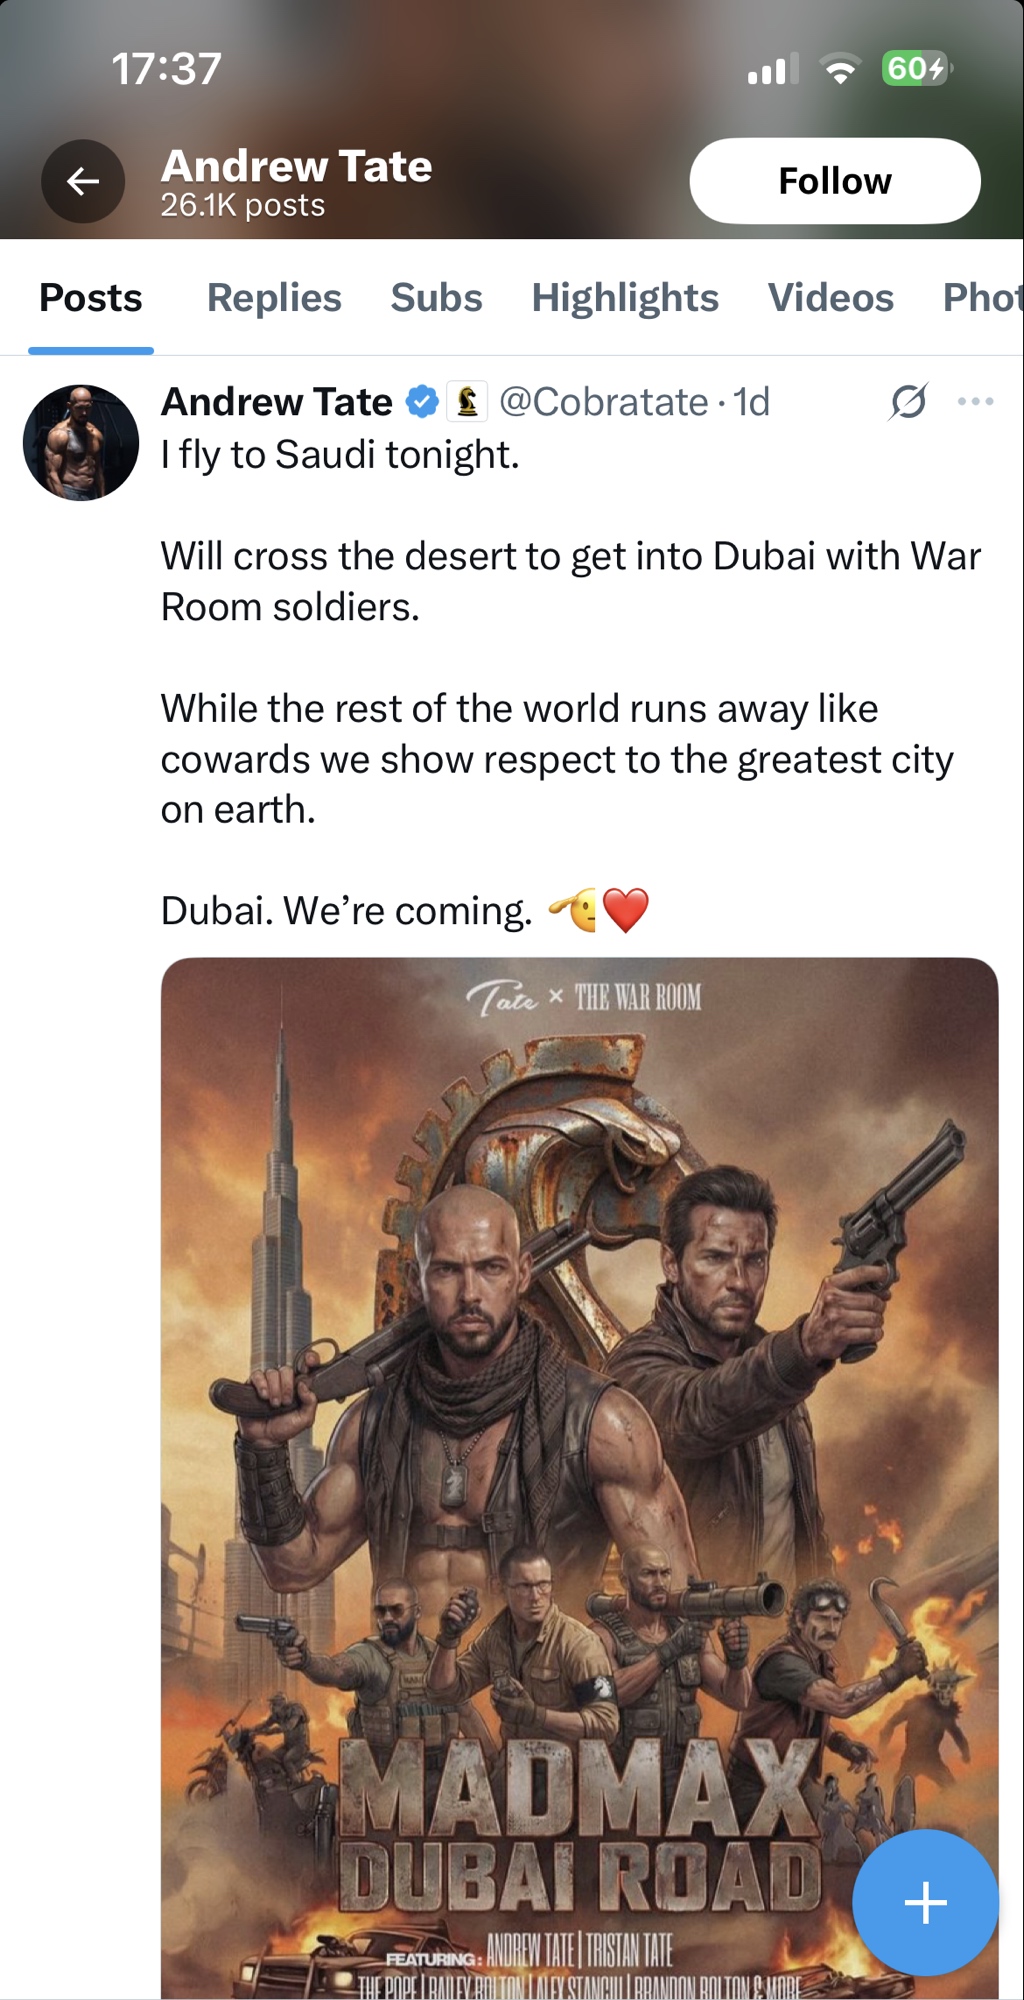Open the Highlights tab
The height and width of the screenshot is (2000, 1024).
pos(625,298)
